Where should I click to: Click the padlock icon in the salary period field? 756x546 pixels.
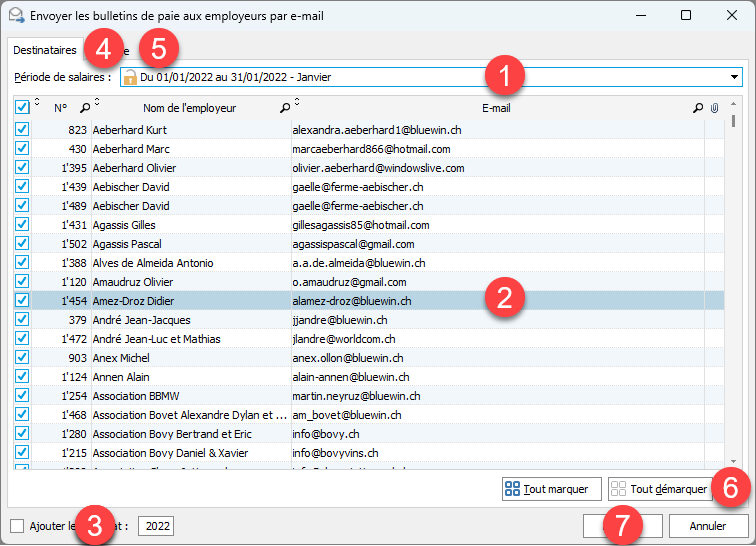[x=130, y=77]
